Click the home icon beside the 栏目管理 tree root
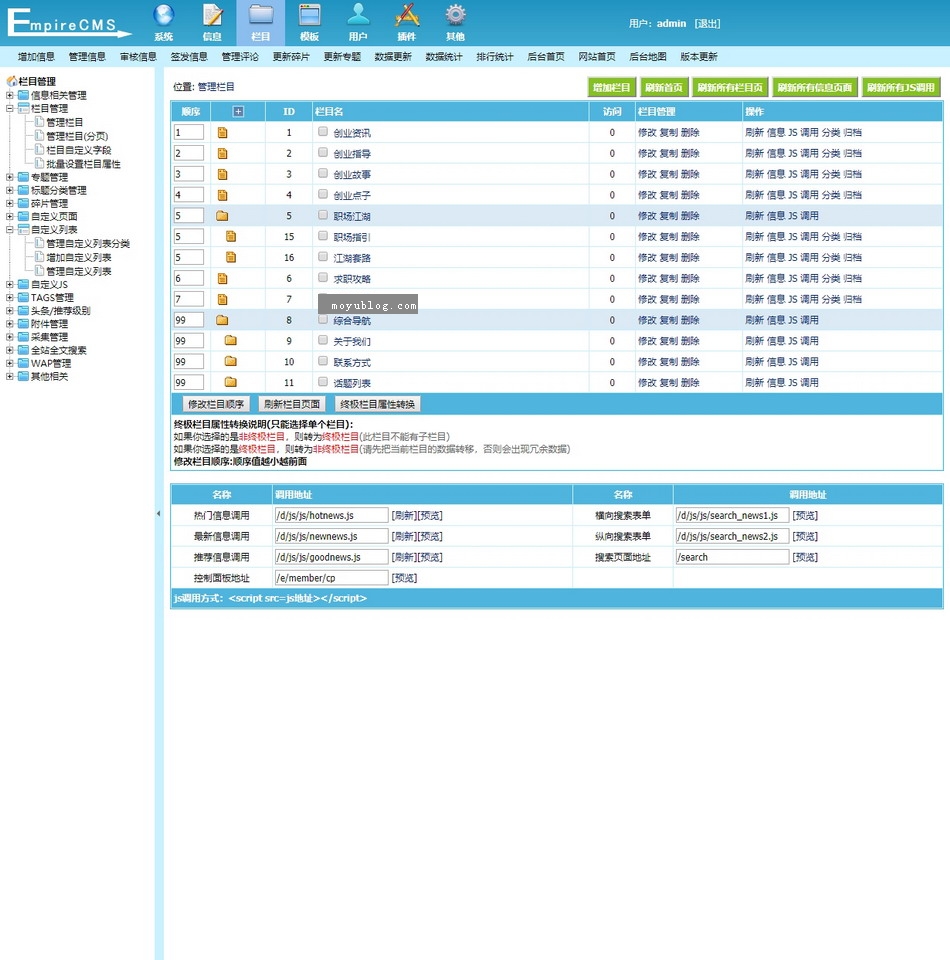 12,81
